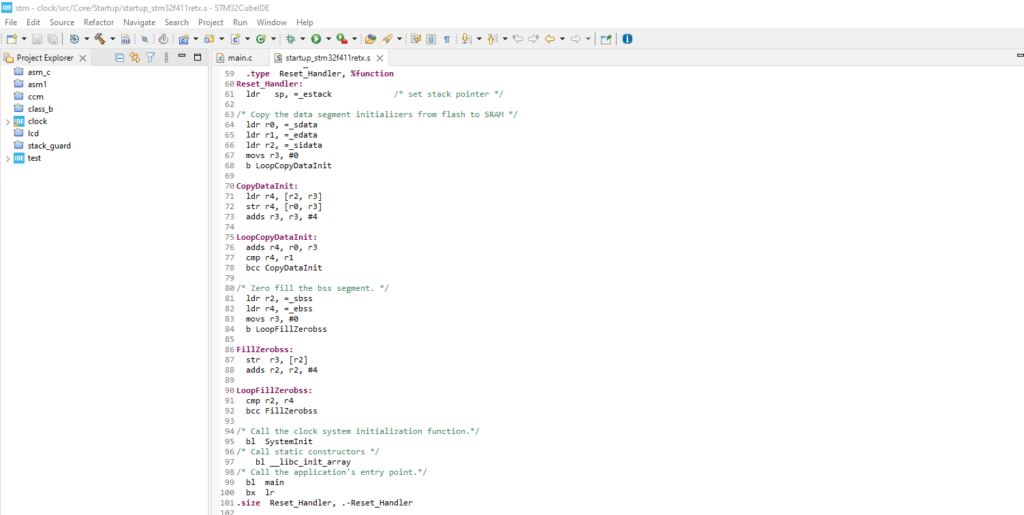This screenshot has height=515, width=1024.
Task: Open the Run button dropdown arrow
Action: tap(327, 39)
